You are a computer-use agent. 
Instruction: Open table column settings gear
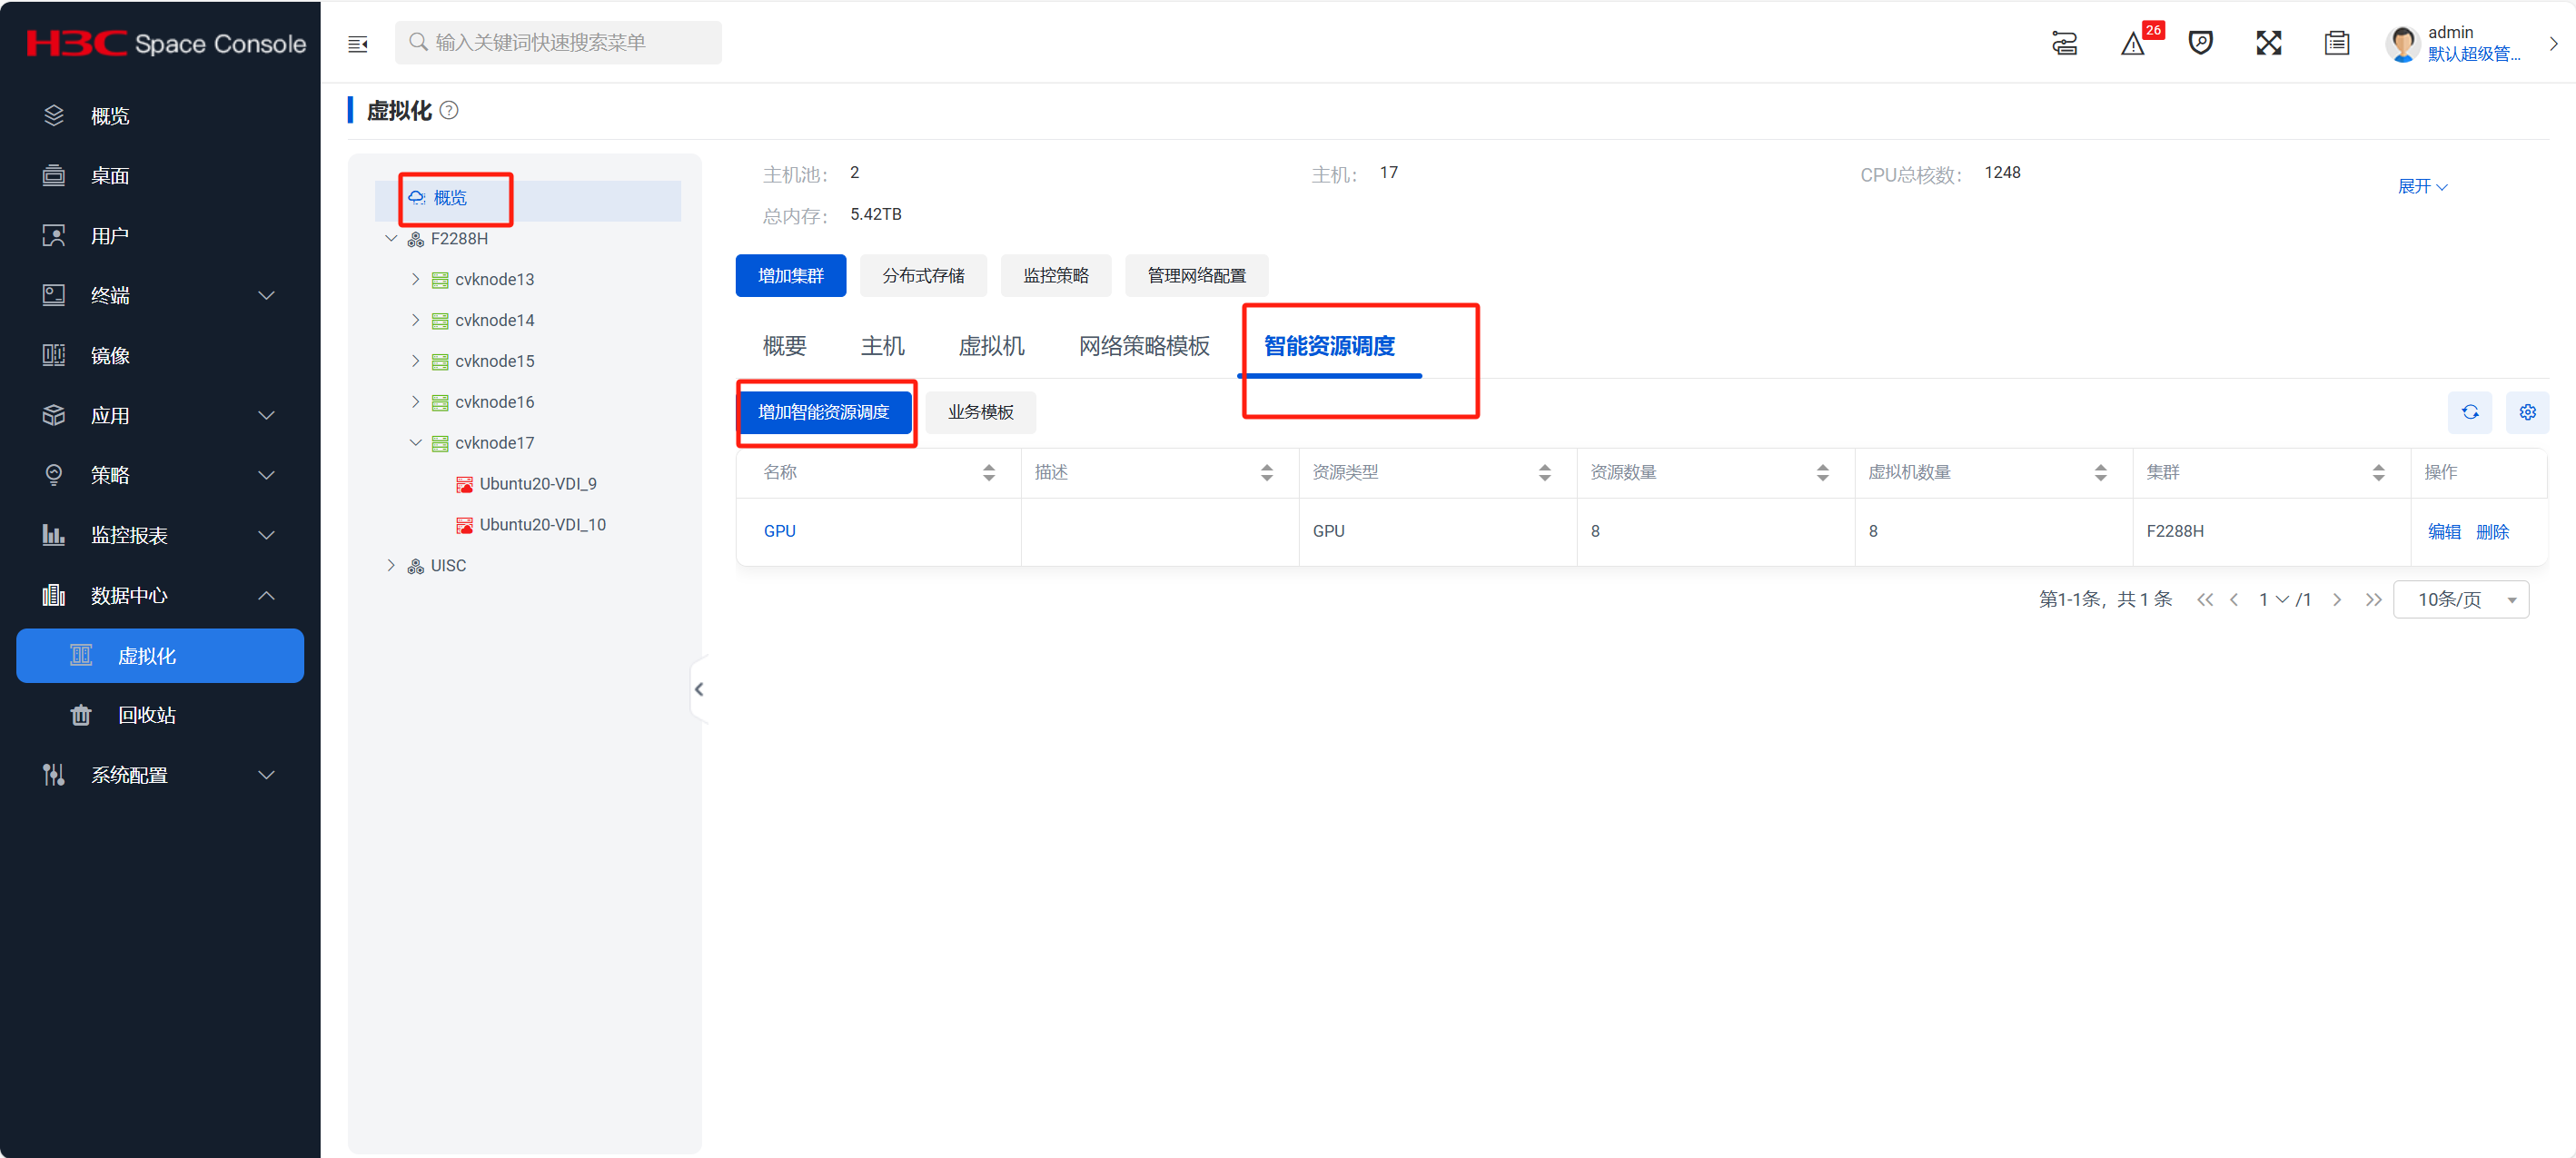click(2527, 412)
